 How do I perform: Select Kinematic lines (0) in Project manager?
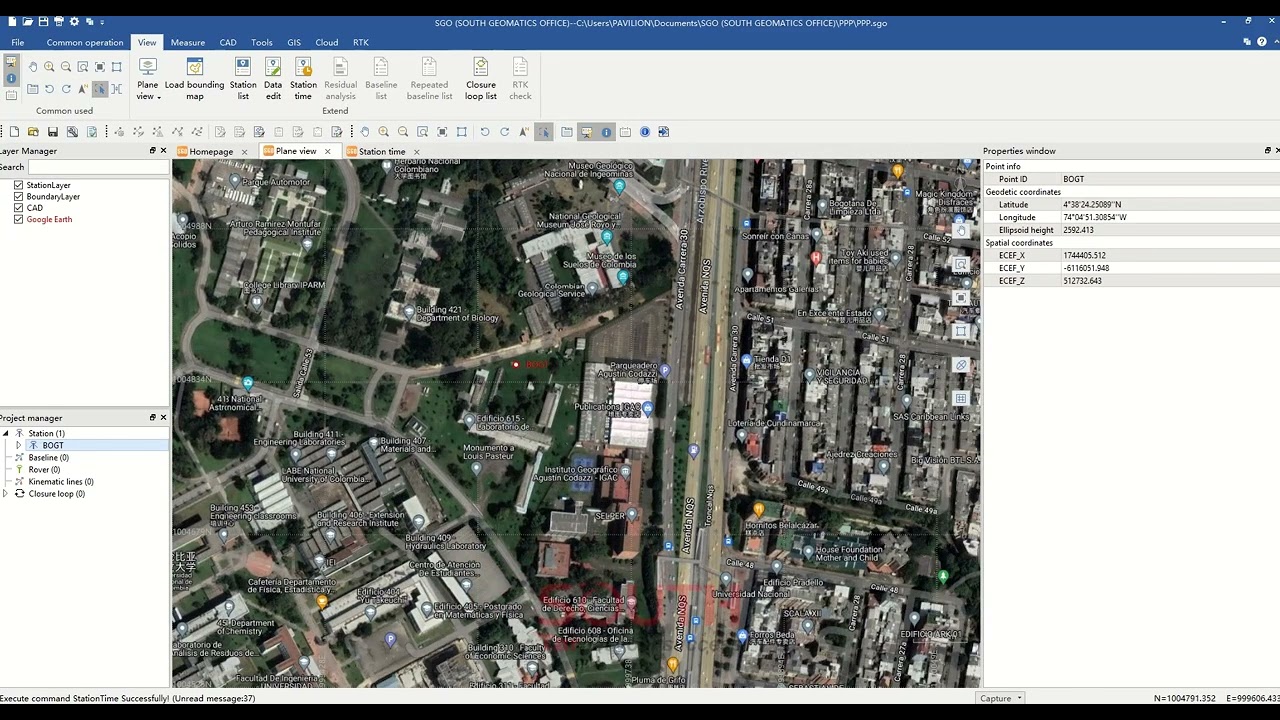click(x=61, y=481)
